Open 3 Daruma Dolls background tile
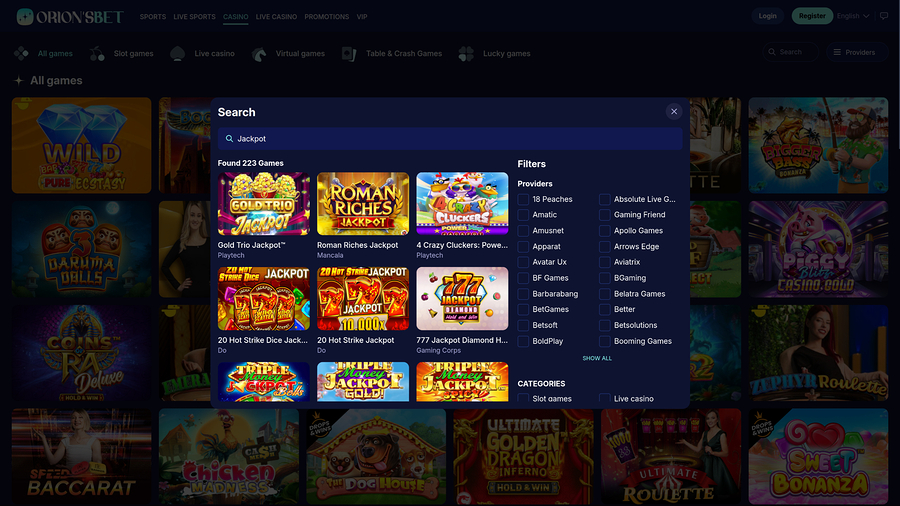 pos(82,249)
